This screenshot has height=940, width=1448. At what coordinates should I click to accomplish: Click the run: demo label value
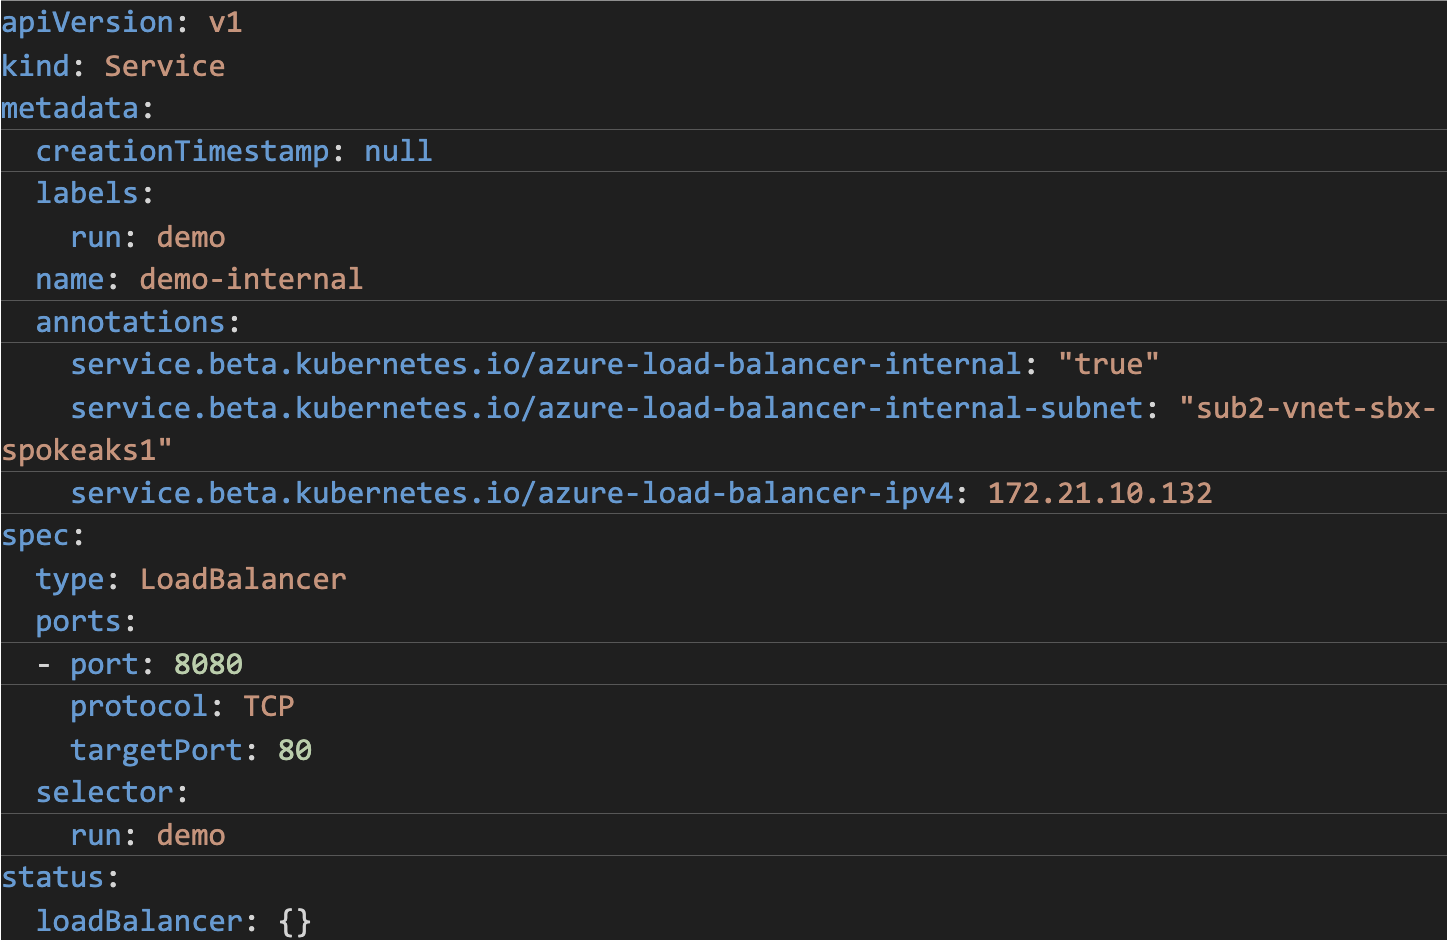[190, 237]
